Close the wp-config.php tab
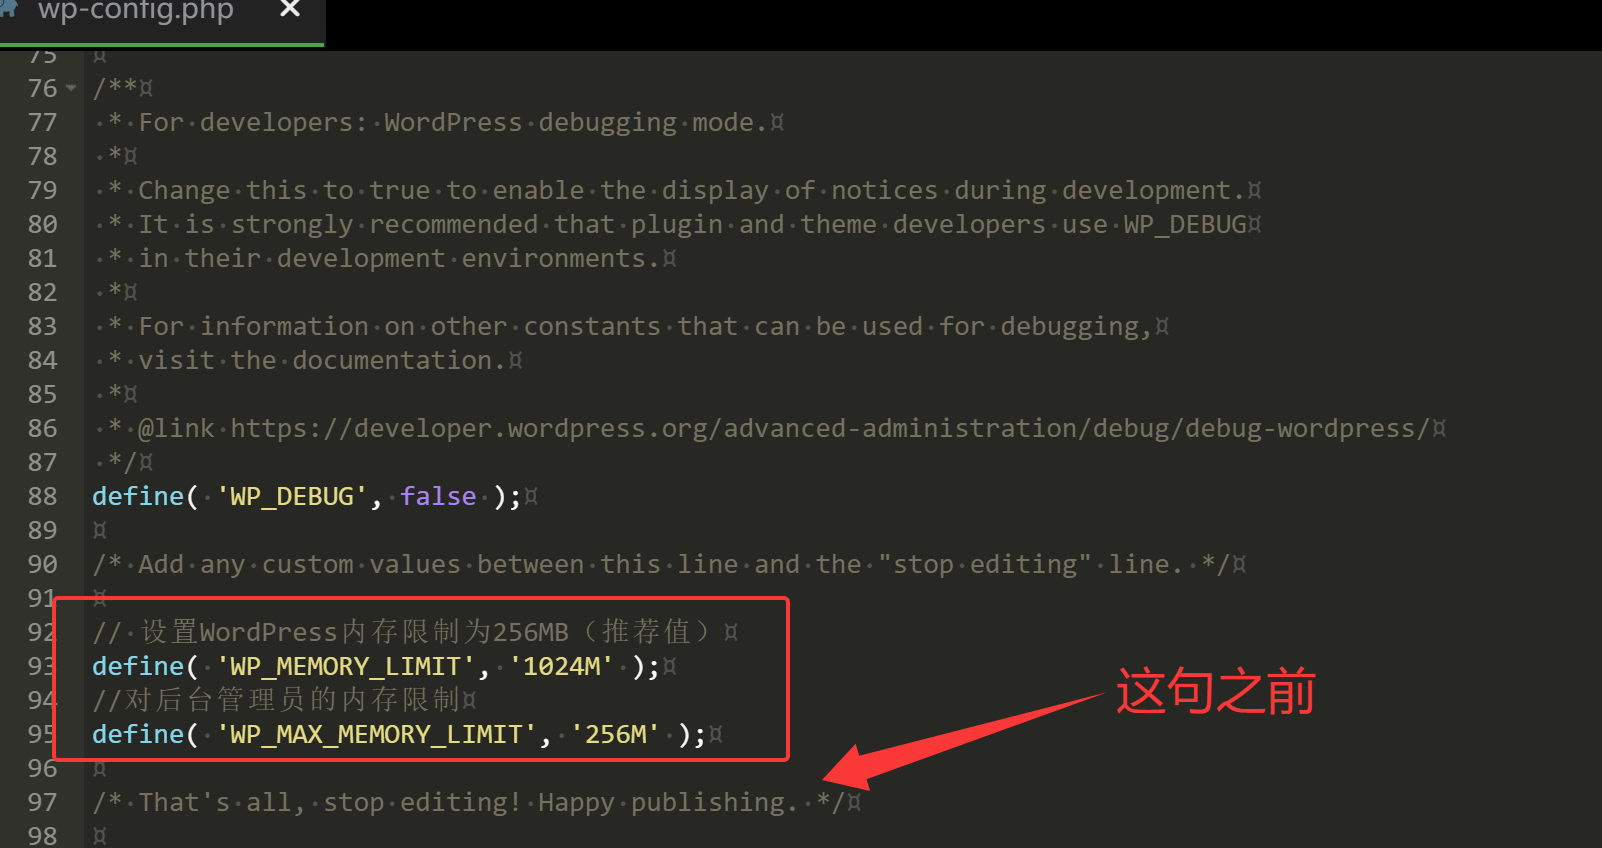This screenshot has height=848, width=1602. tap(290, 9)
